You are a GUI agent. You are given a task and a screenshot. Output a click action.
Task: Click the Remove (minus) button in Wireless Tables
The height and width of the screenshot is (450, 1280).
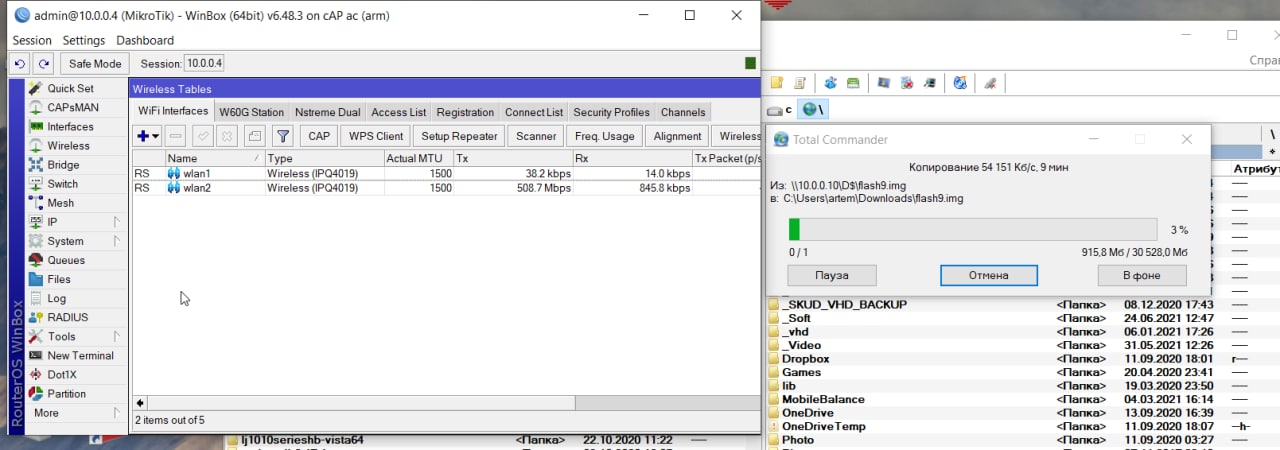point(175,136)
